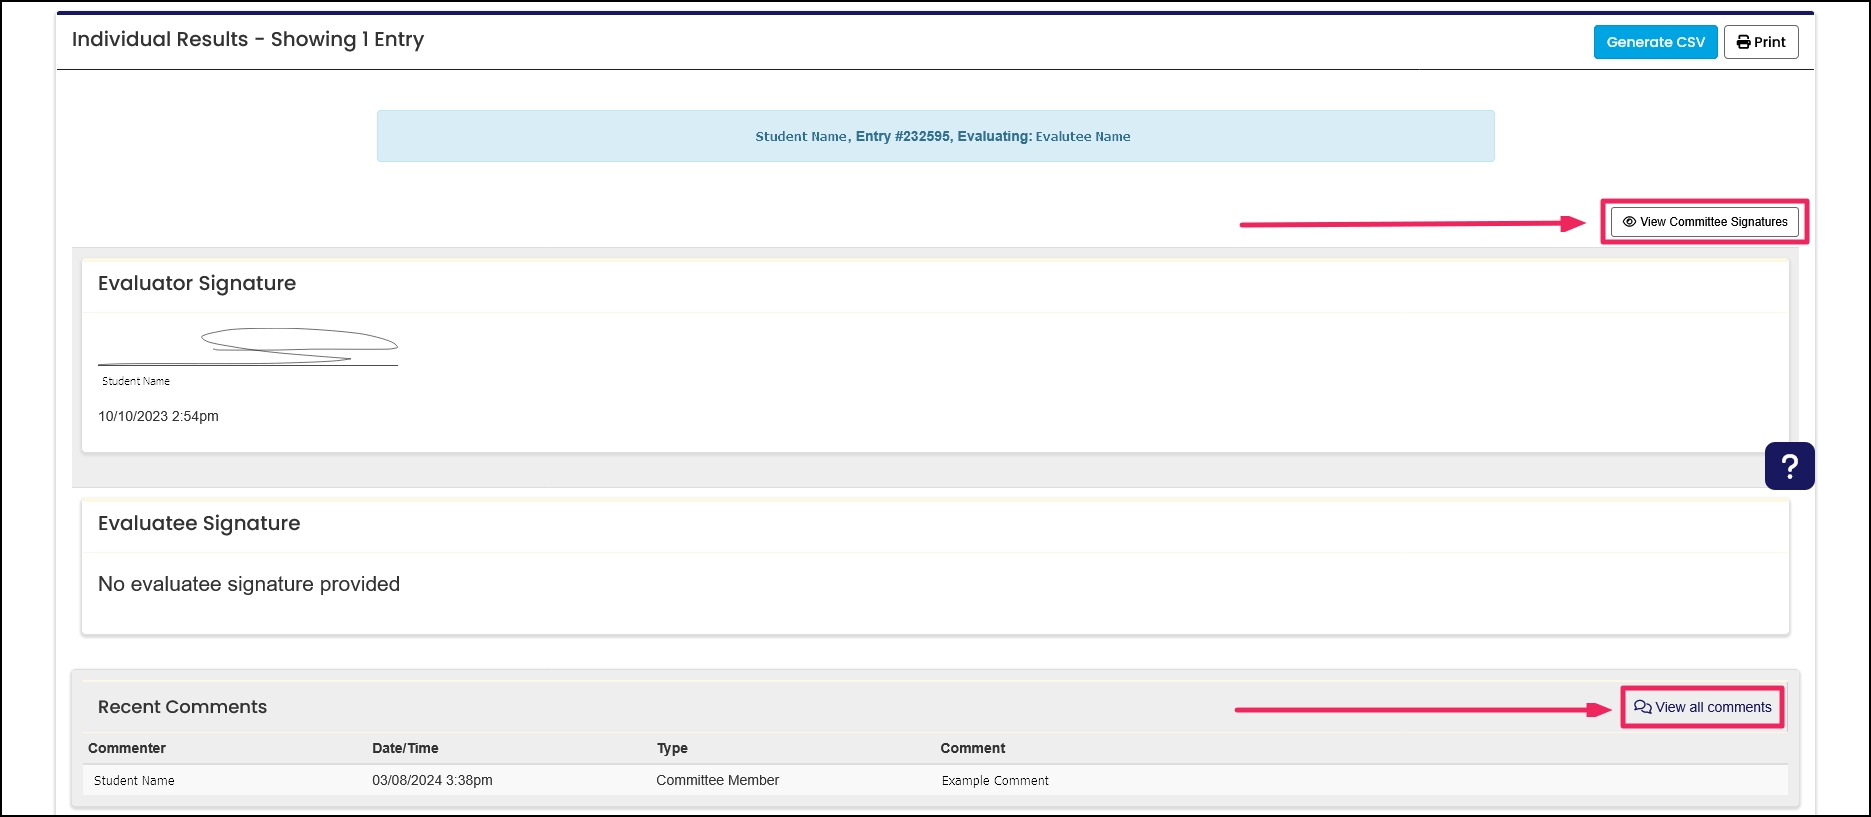This screenshot has width=1871, height=817.
Task: Click the Commenter column header
Action: (x=127, y=748)
